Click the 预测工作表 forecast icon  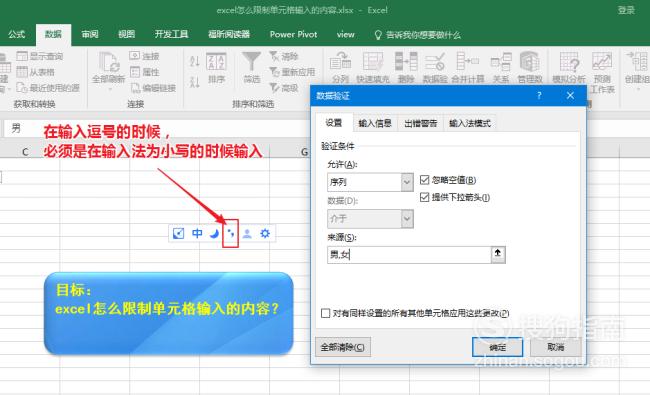[601, 62]
